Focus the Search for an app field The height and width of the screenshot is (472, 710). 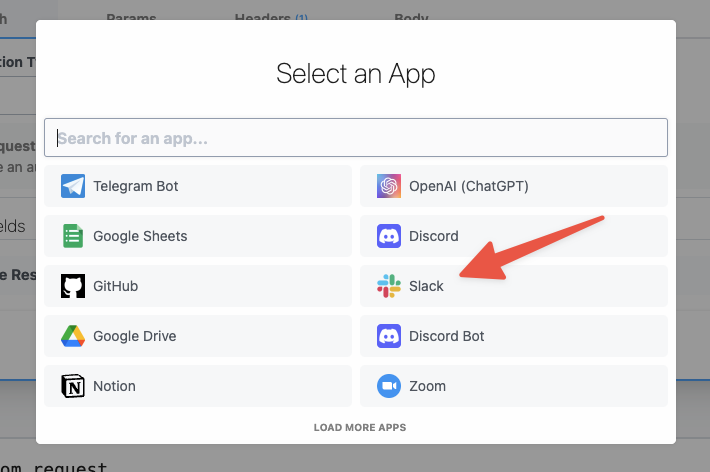pyautogui.click(x=356, y=138)
